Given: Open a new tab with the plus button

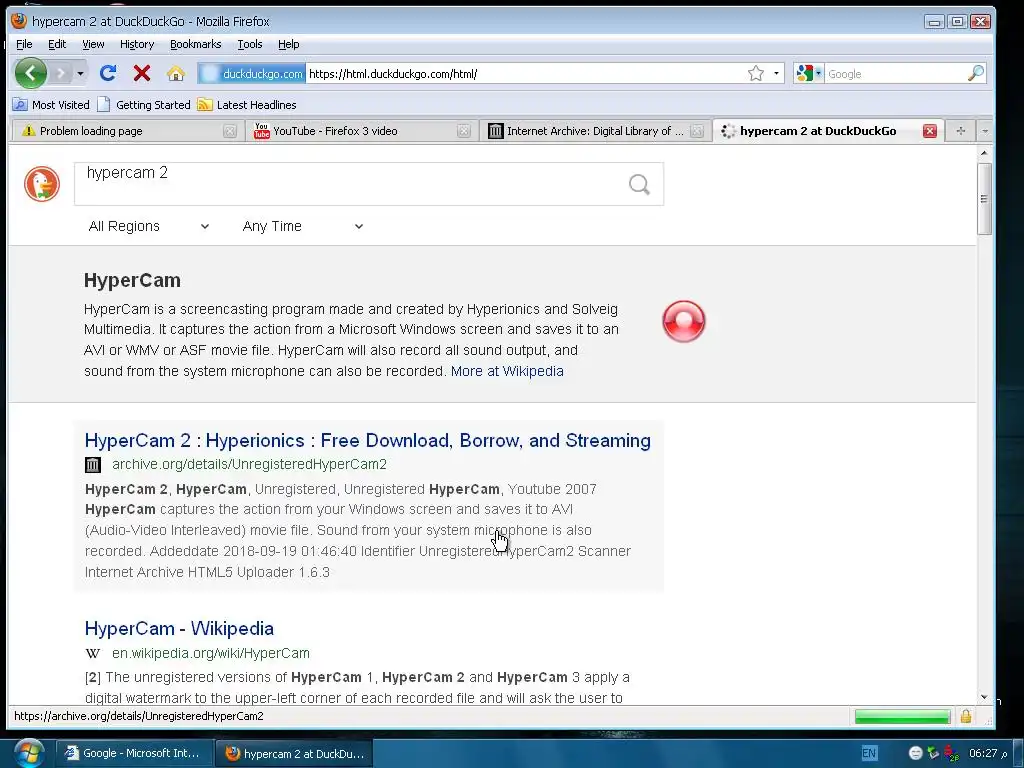Looking at the screenshot, I should point(960,131).
